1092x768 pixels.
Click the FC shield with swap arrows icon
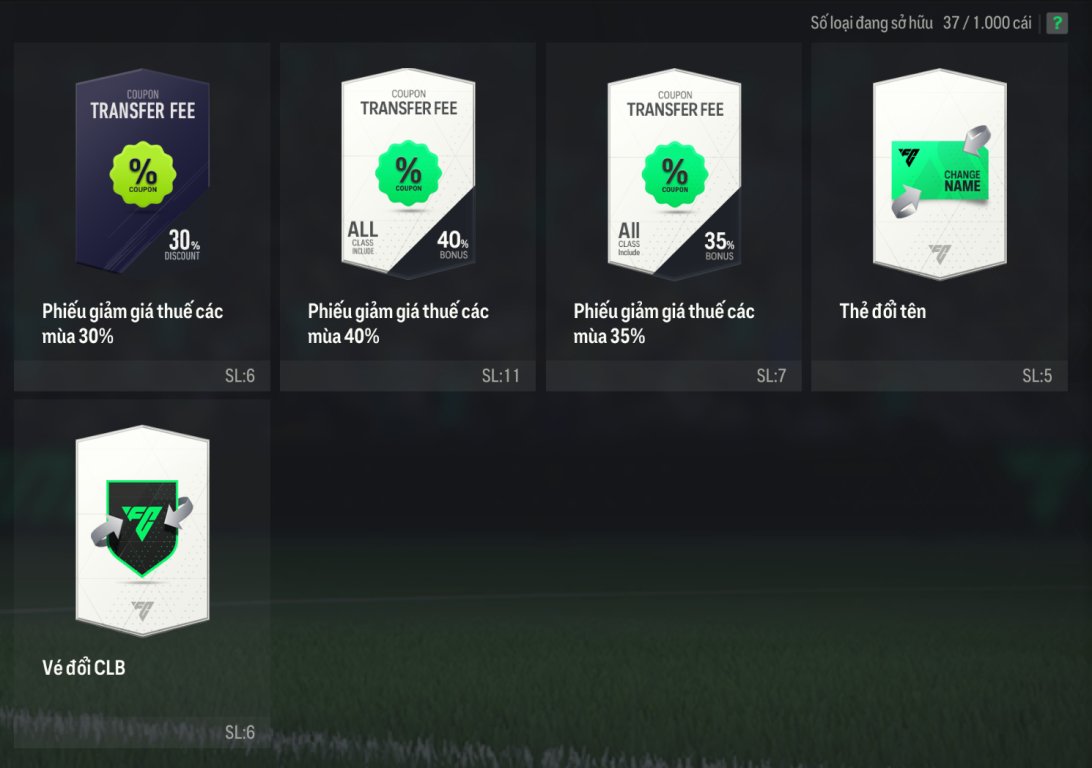pyautogui.click(x=142, y=527)
